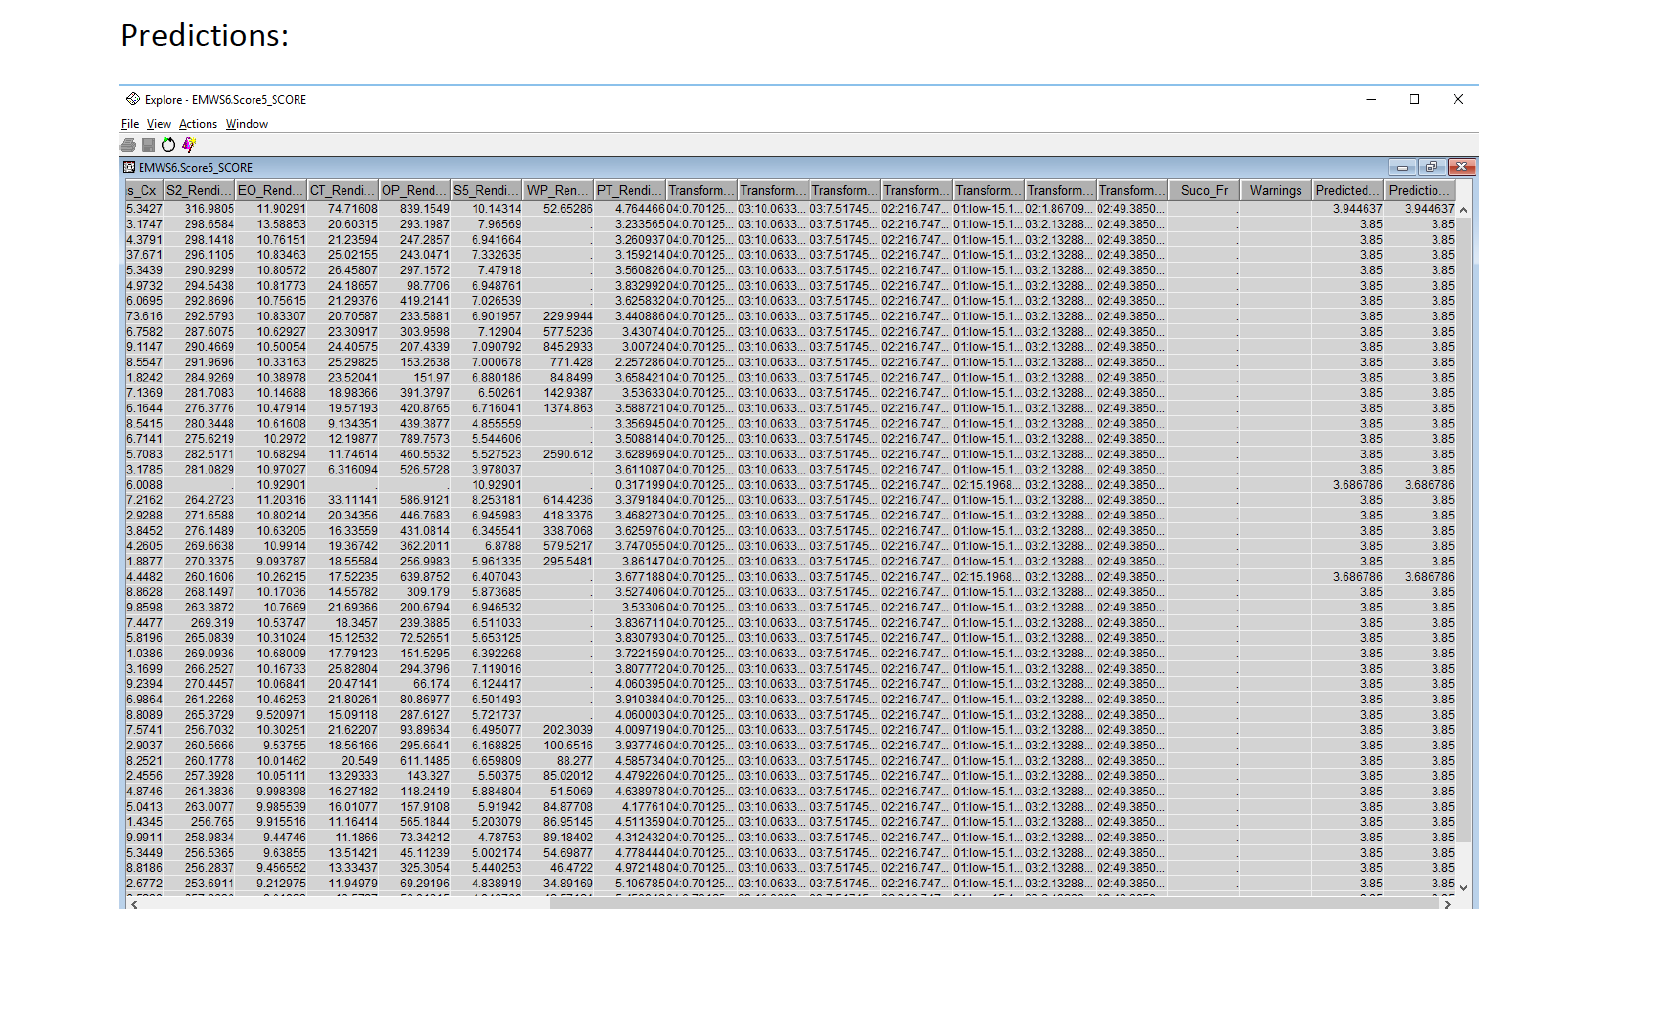The width and height of the screenshot is (1676, 1020).
Task: Click the Explore application icon in title bar
Action: pyautogui.click(x=132, y=99)
